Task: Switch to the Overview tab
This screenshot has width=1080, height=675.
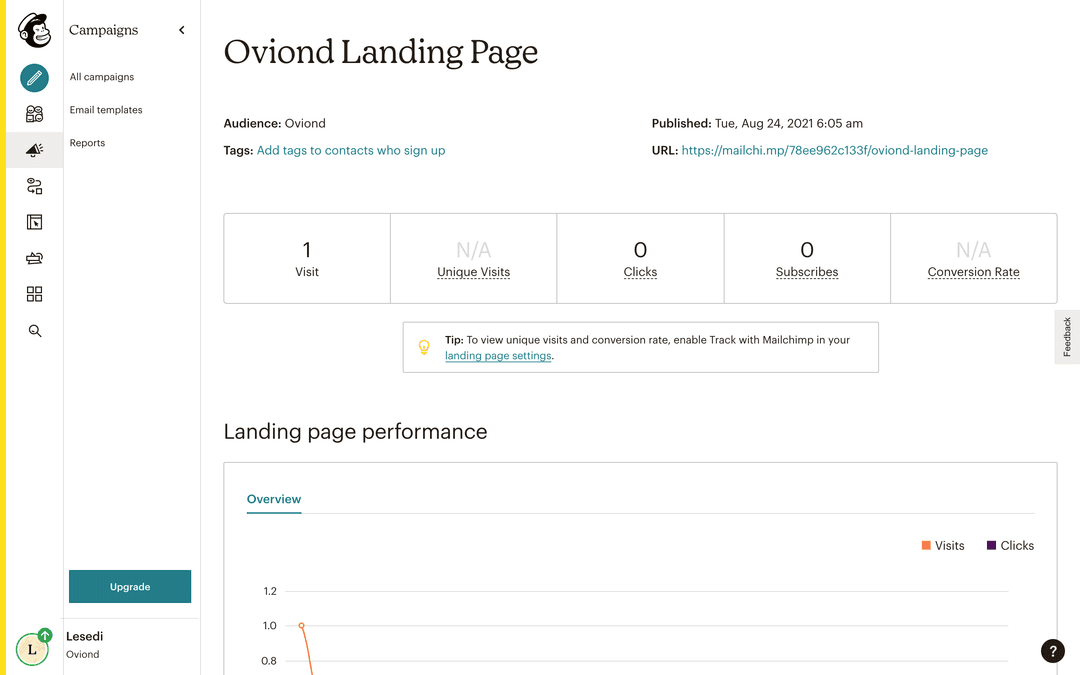Action: tap(274, 499)
